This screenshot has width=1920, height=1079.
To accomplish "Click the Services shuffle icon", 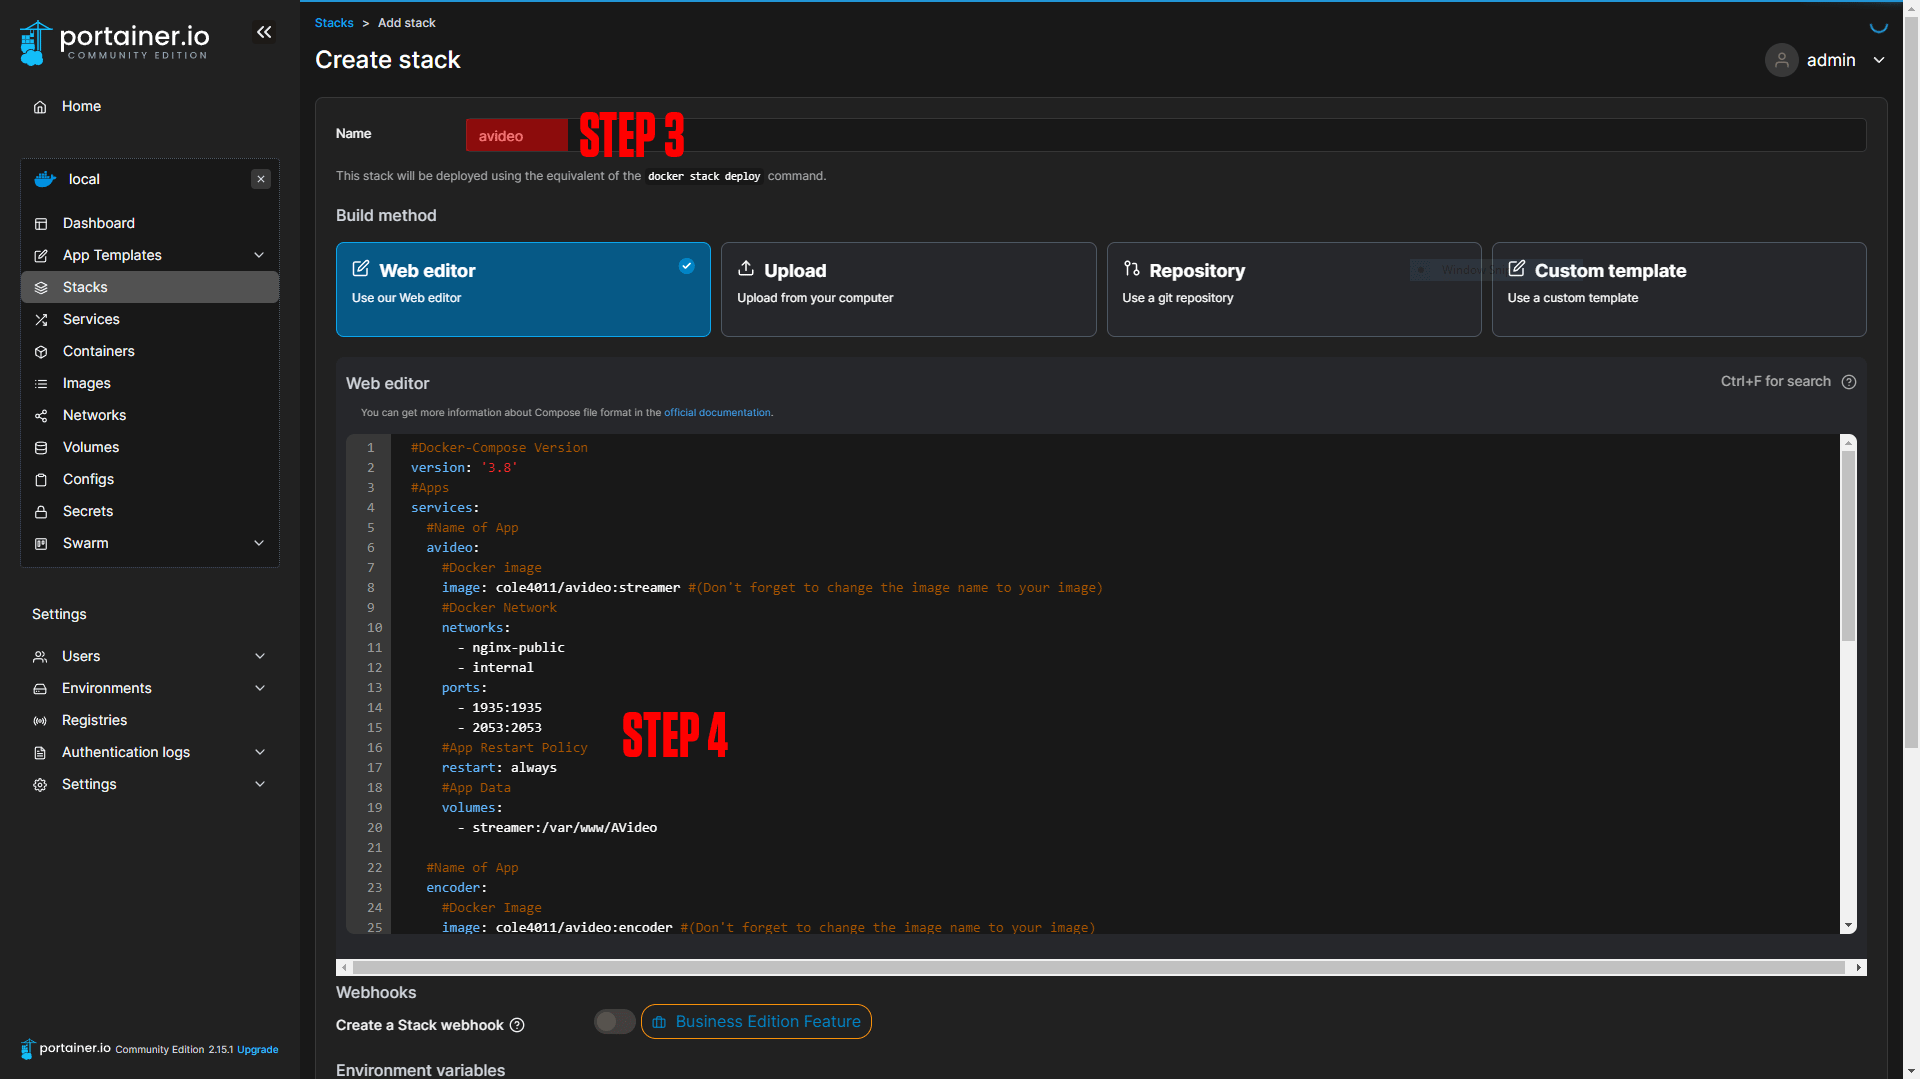I will tap(41, 320).
